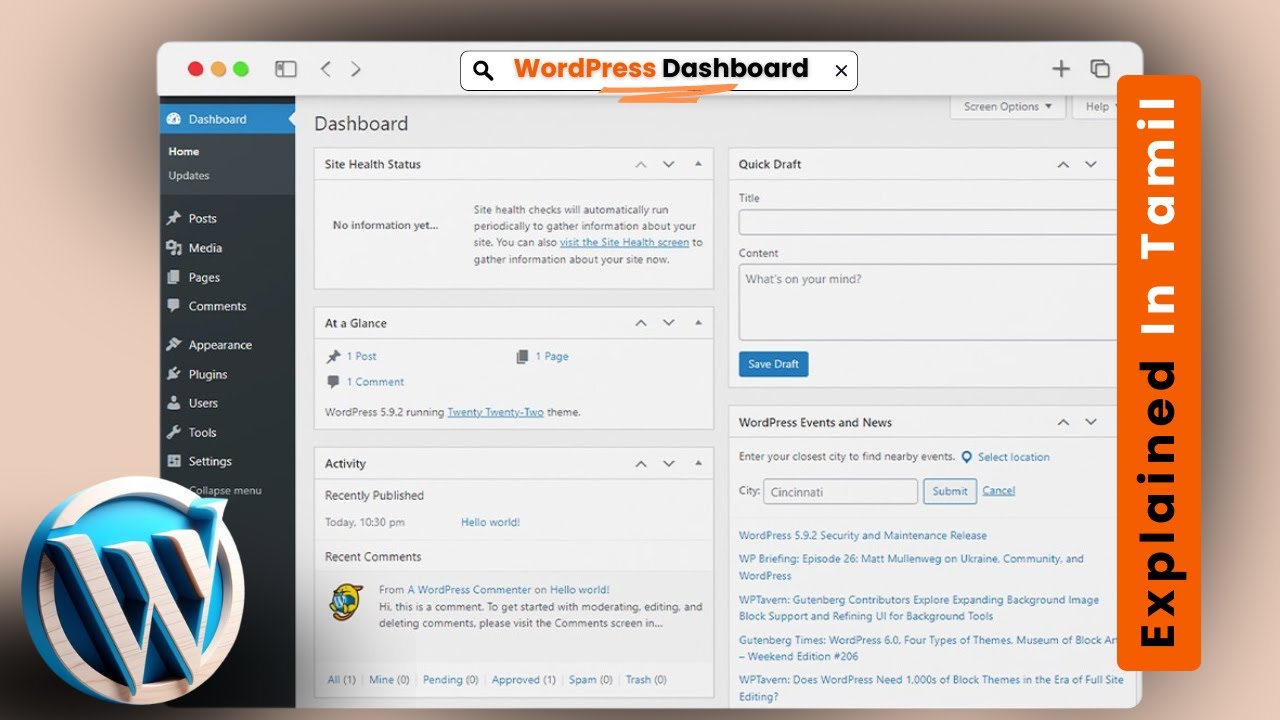The image size is (1280, 720).
Task: Click the Users person icon
Action: coord(175,403)
